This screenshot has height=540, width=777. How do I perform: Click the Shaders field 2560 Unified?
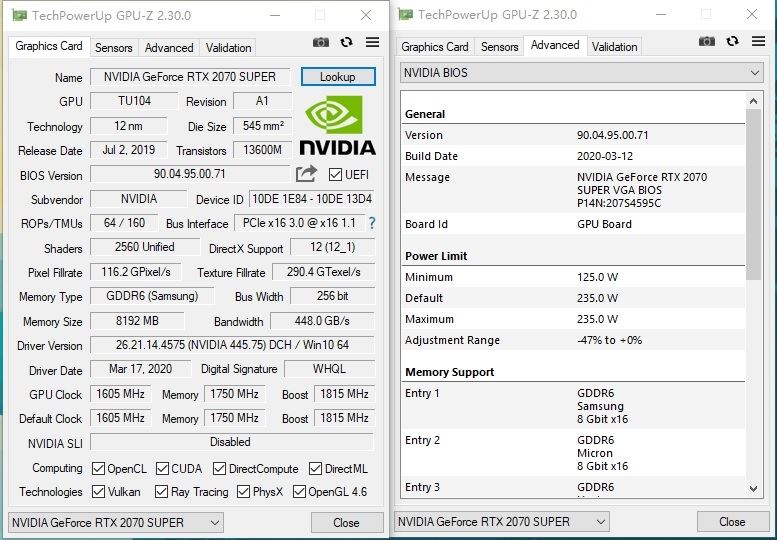145,247
